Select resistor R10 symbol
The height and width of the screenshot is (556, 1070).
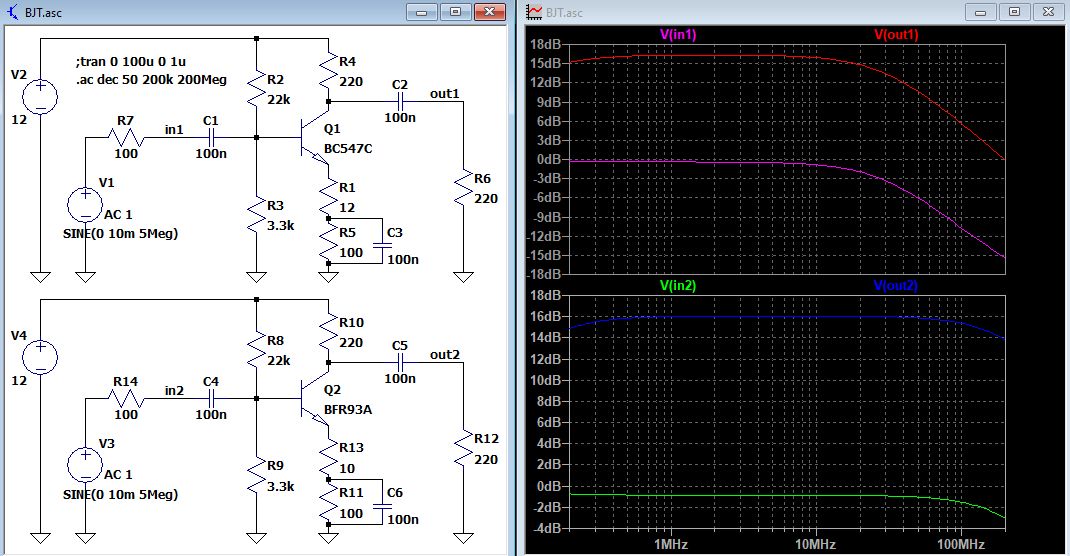[x=328, y=332]
